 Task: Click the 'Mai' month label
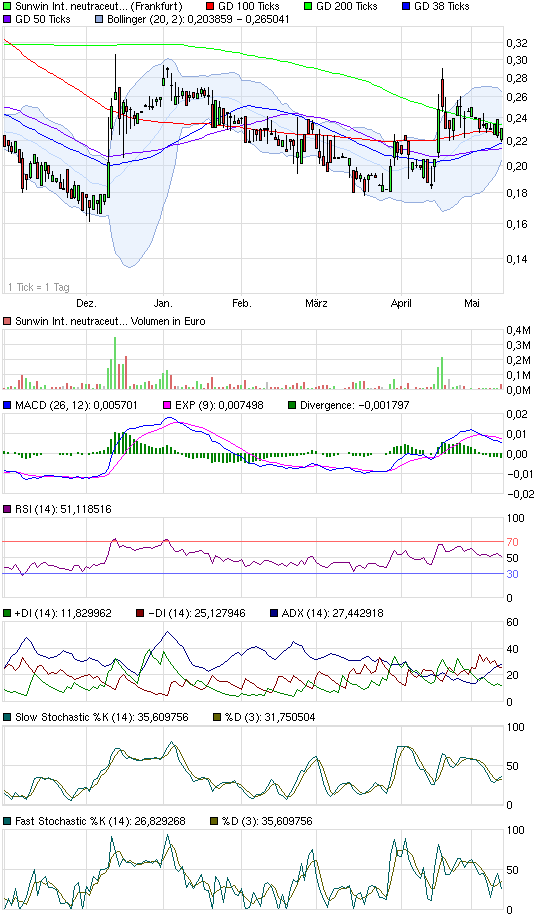472,303
